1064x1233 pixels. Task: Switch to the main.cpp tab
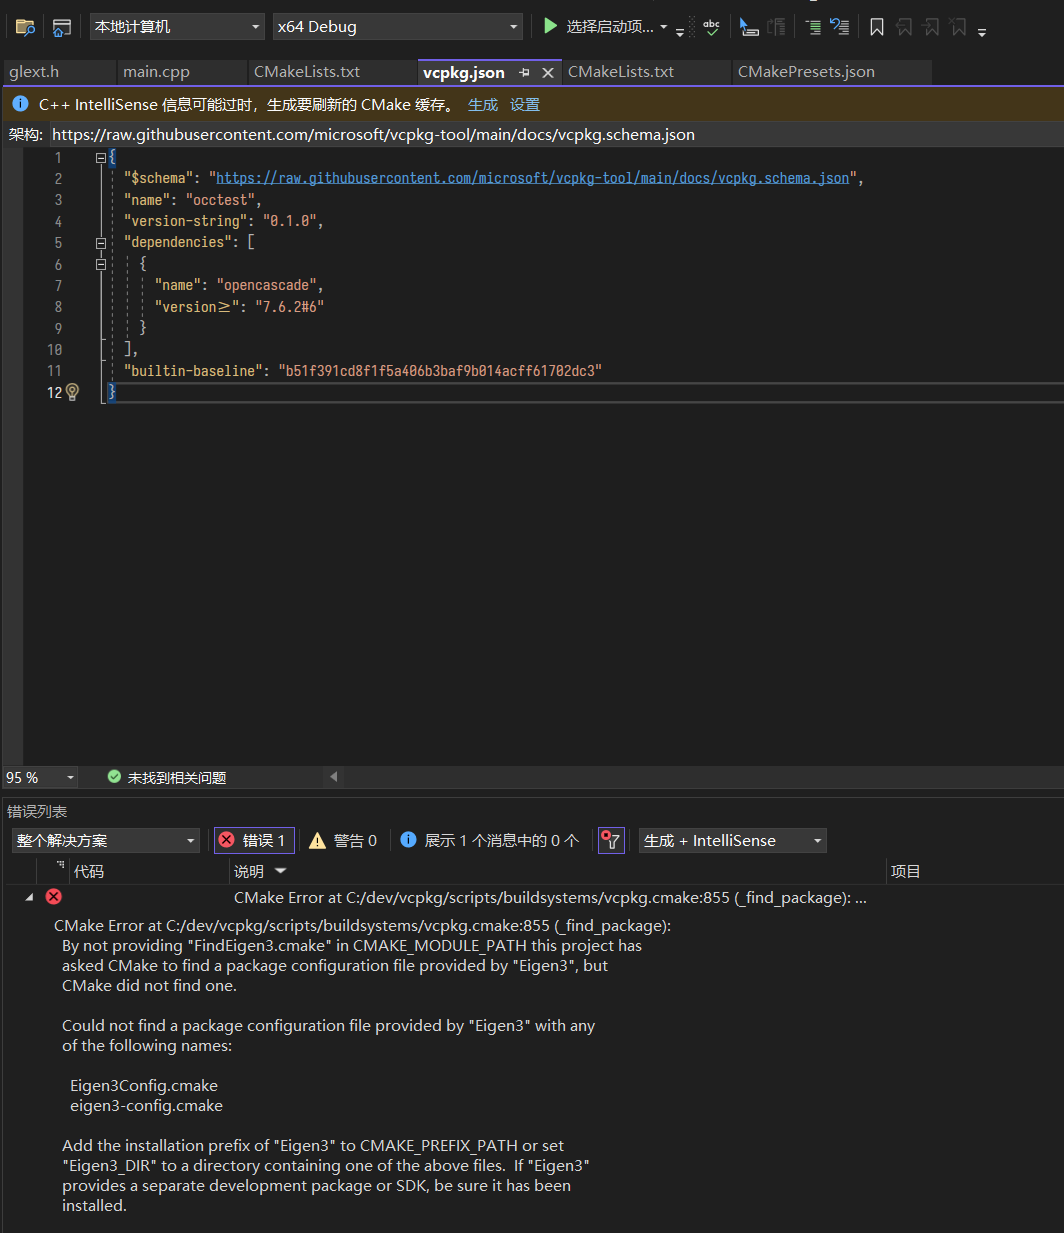tap(156, 71)
